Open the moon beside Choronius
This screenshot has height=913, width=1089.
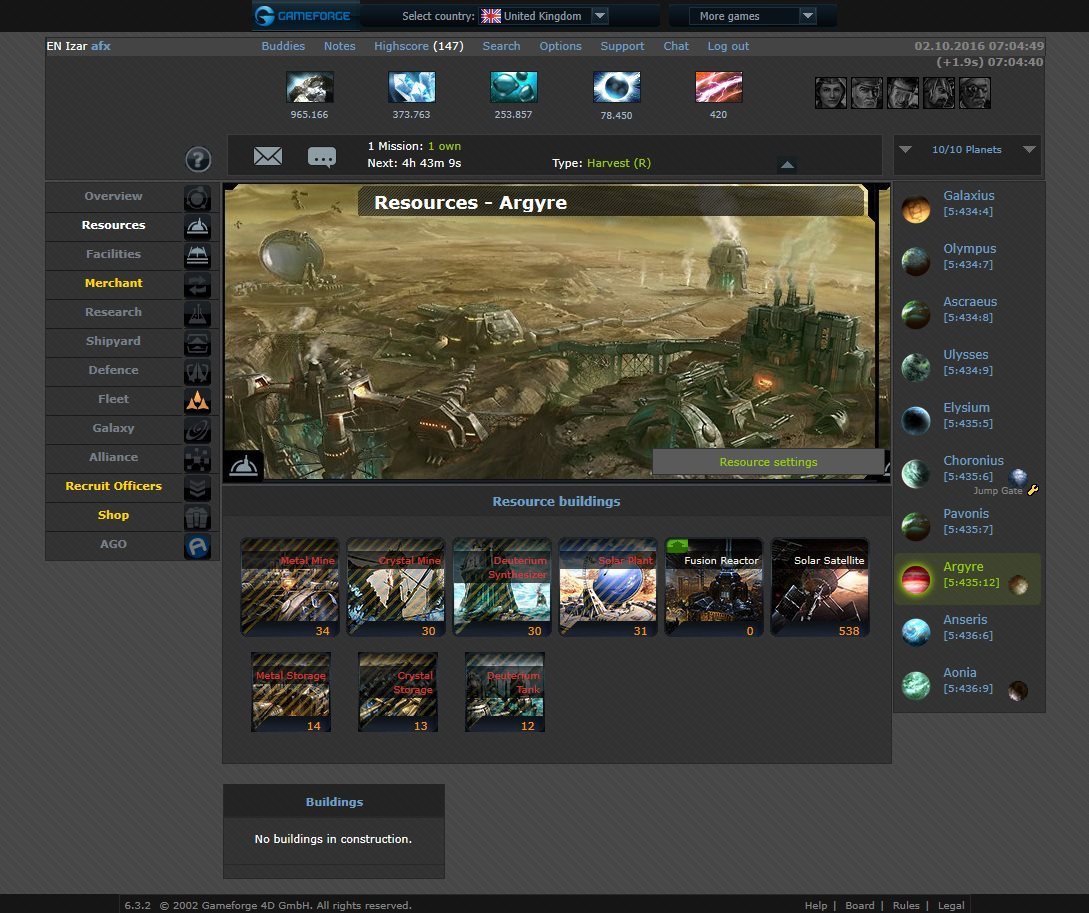pyautogui.click(x=1018, y=477)
